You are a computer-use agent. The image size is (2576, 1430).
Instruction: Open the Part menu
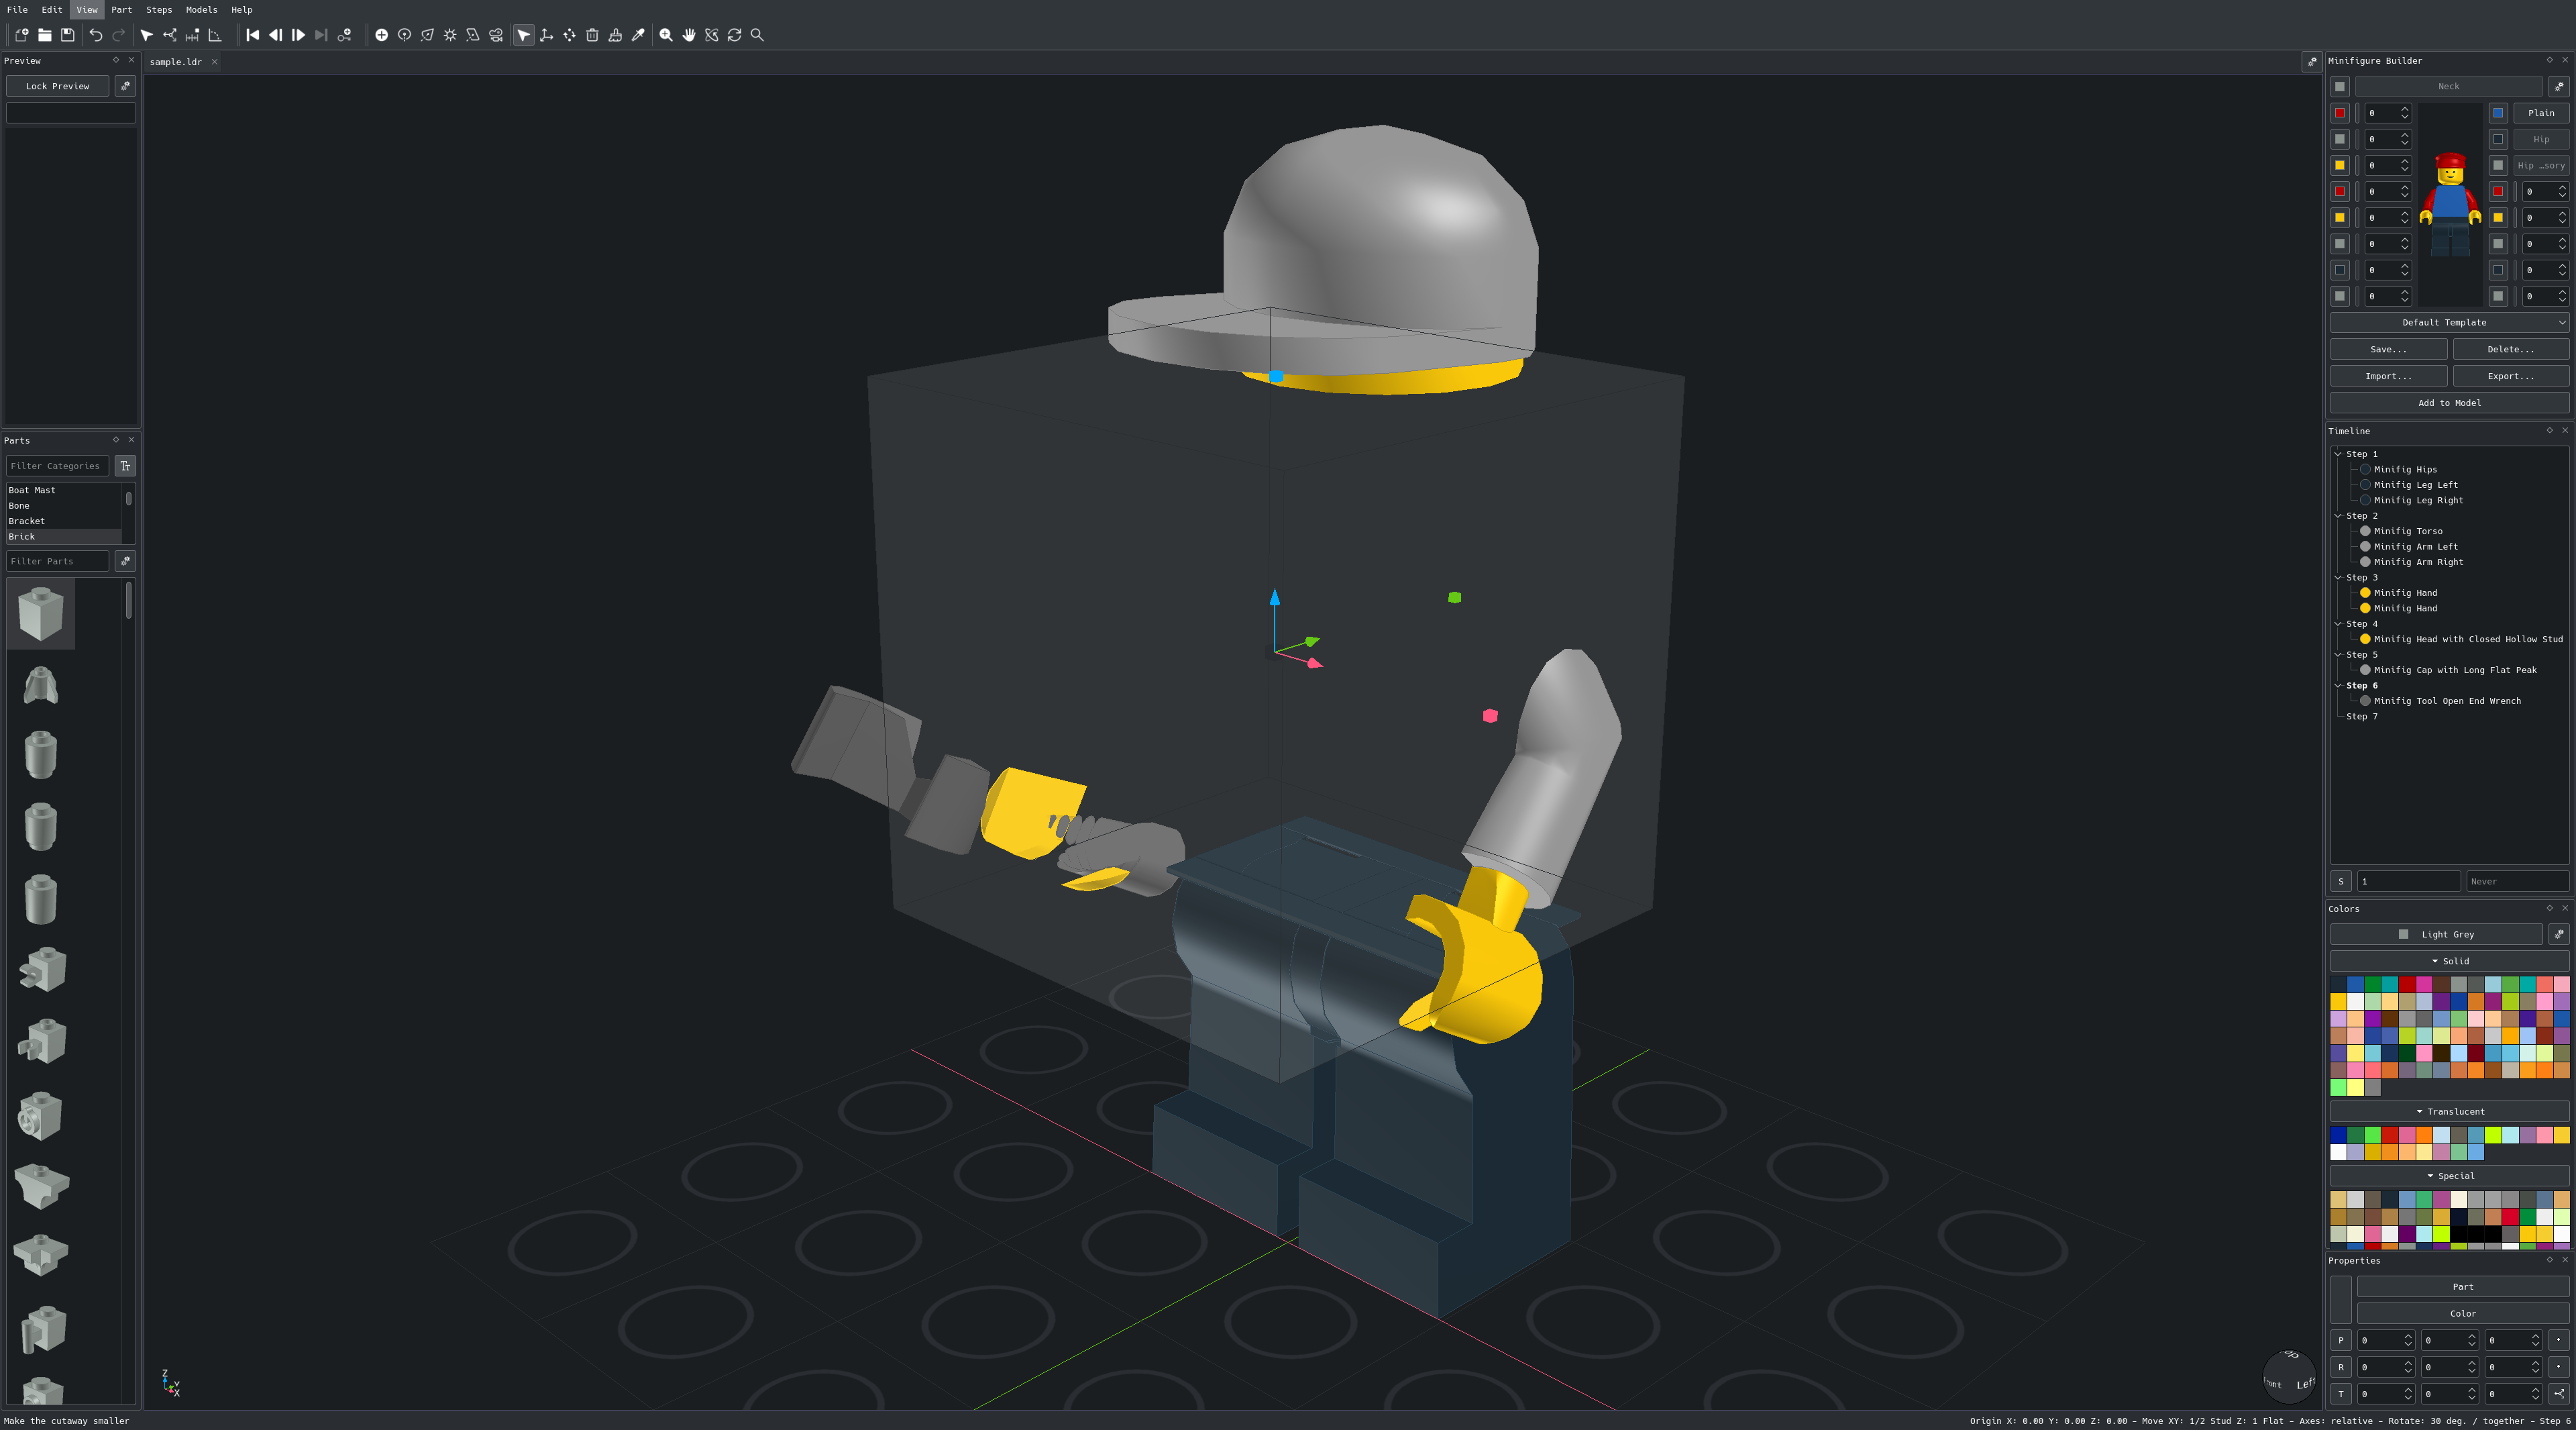(x=121, y=9)
